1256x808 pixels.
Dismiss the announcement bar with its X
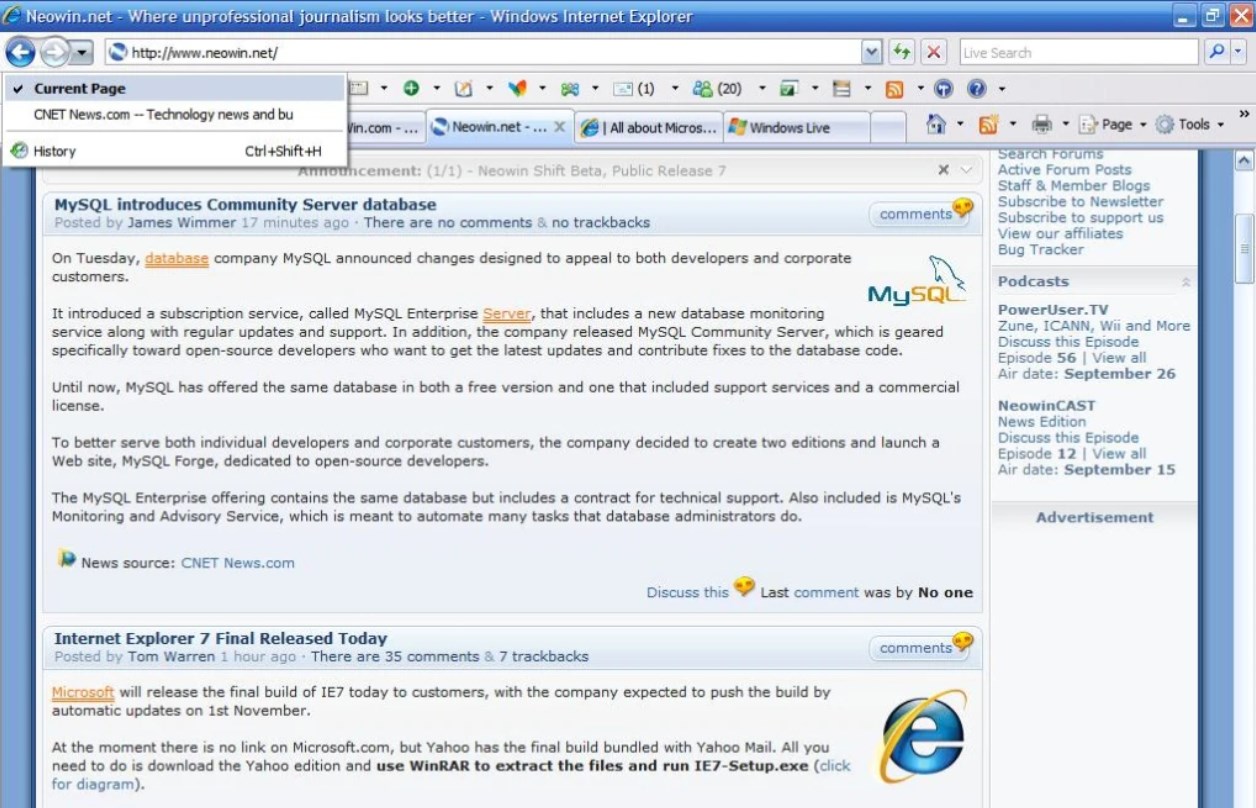943,170
